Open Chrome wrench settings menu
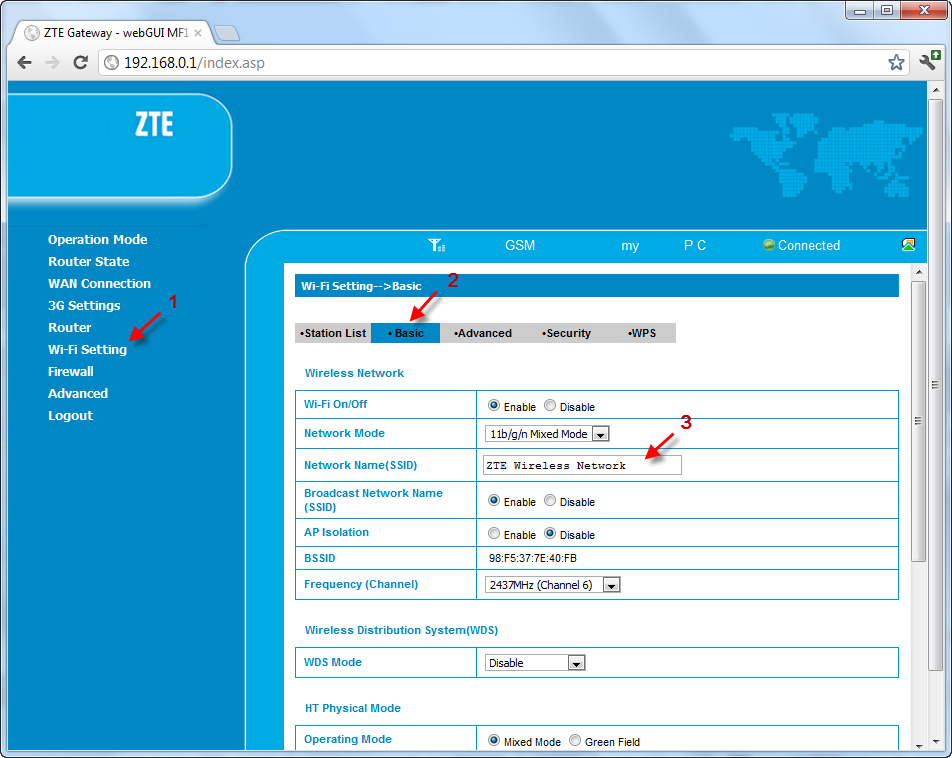Image resolution: width=952 pixels, height=758 pixels. [930, 61]
